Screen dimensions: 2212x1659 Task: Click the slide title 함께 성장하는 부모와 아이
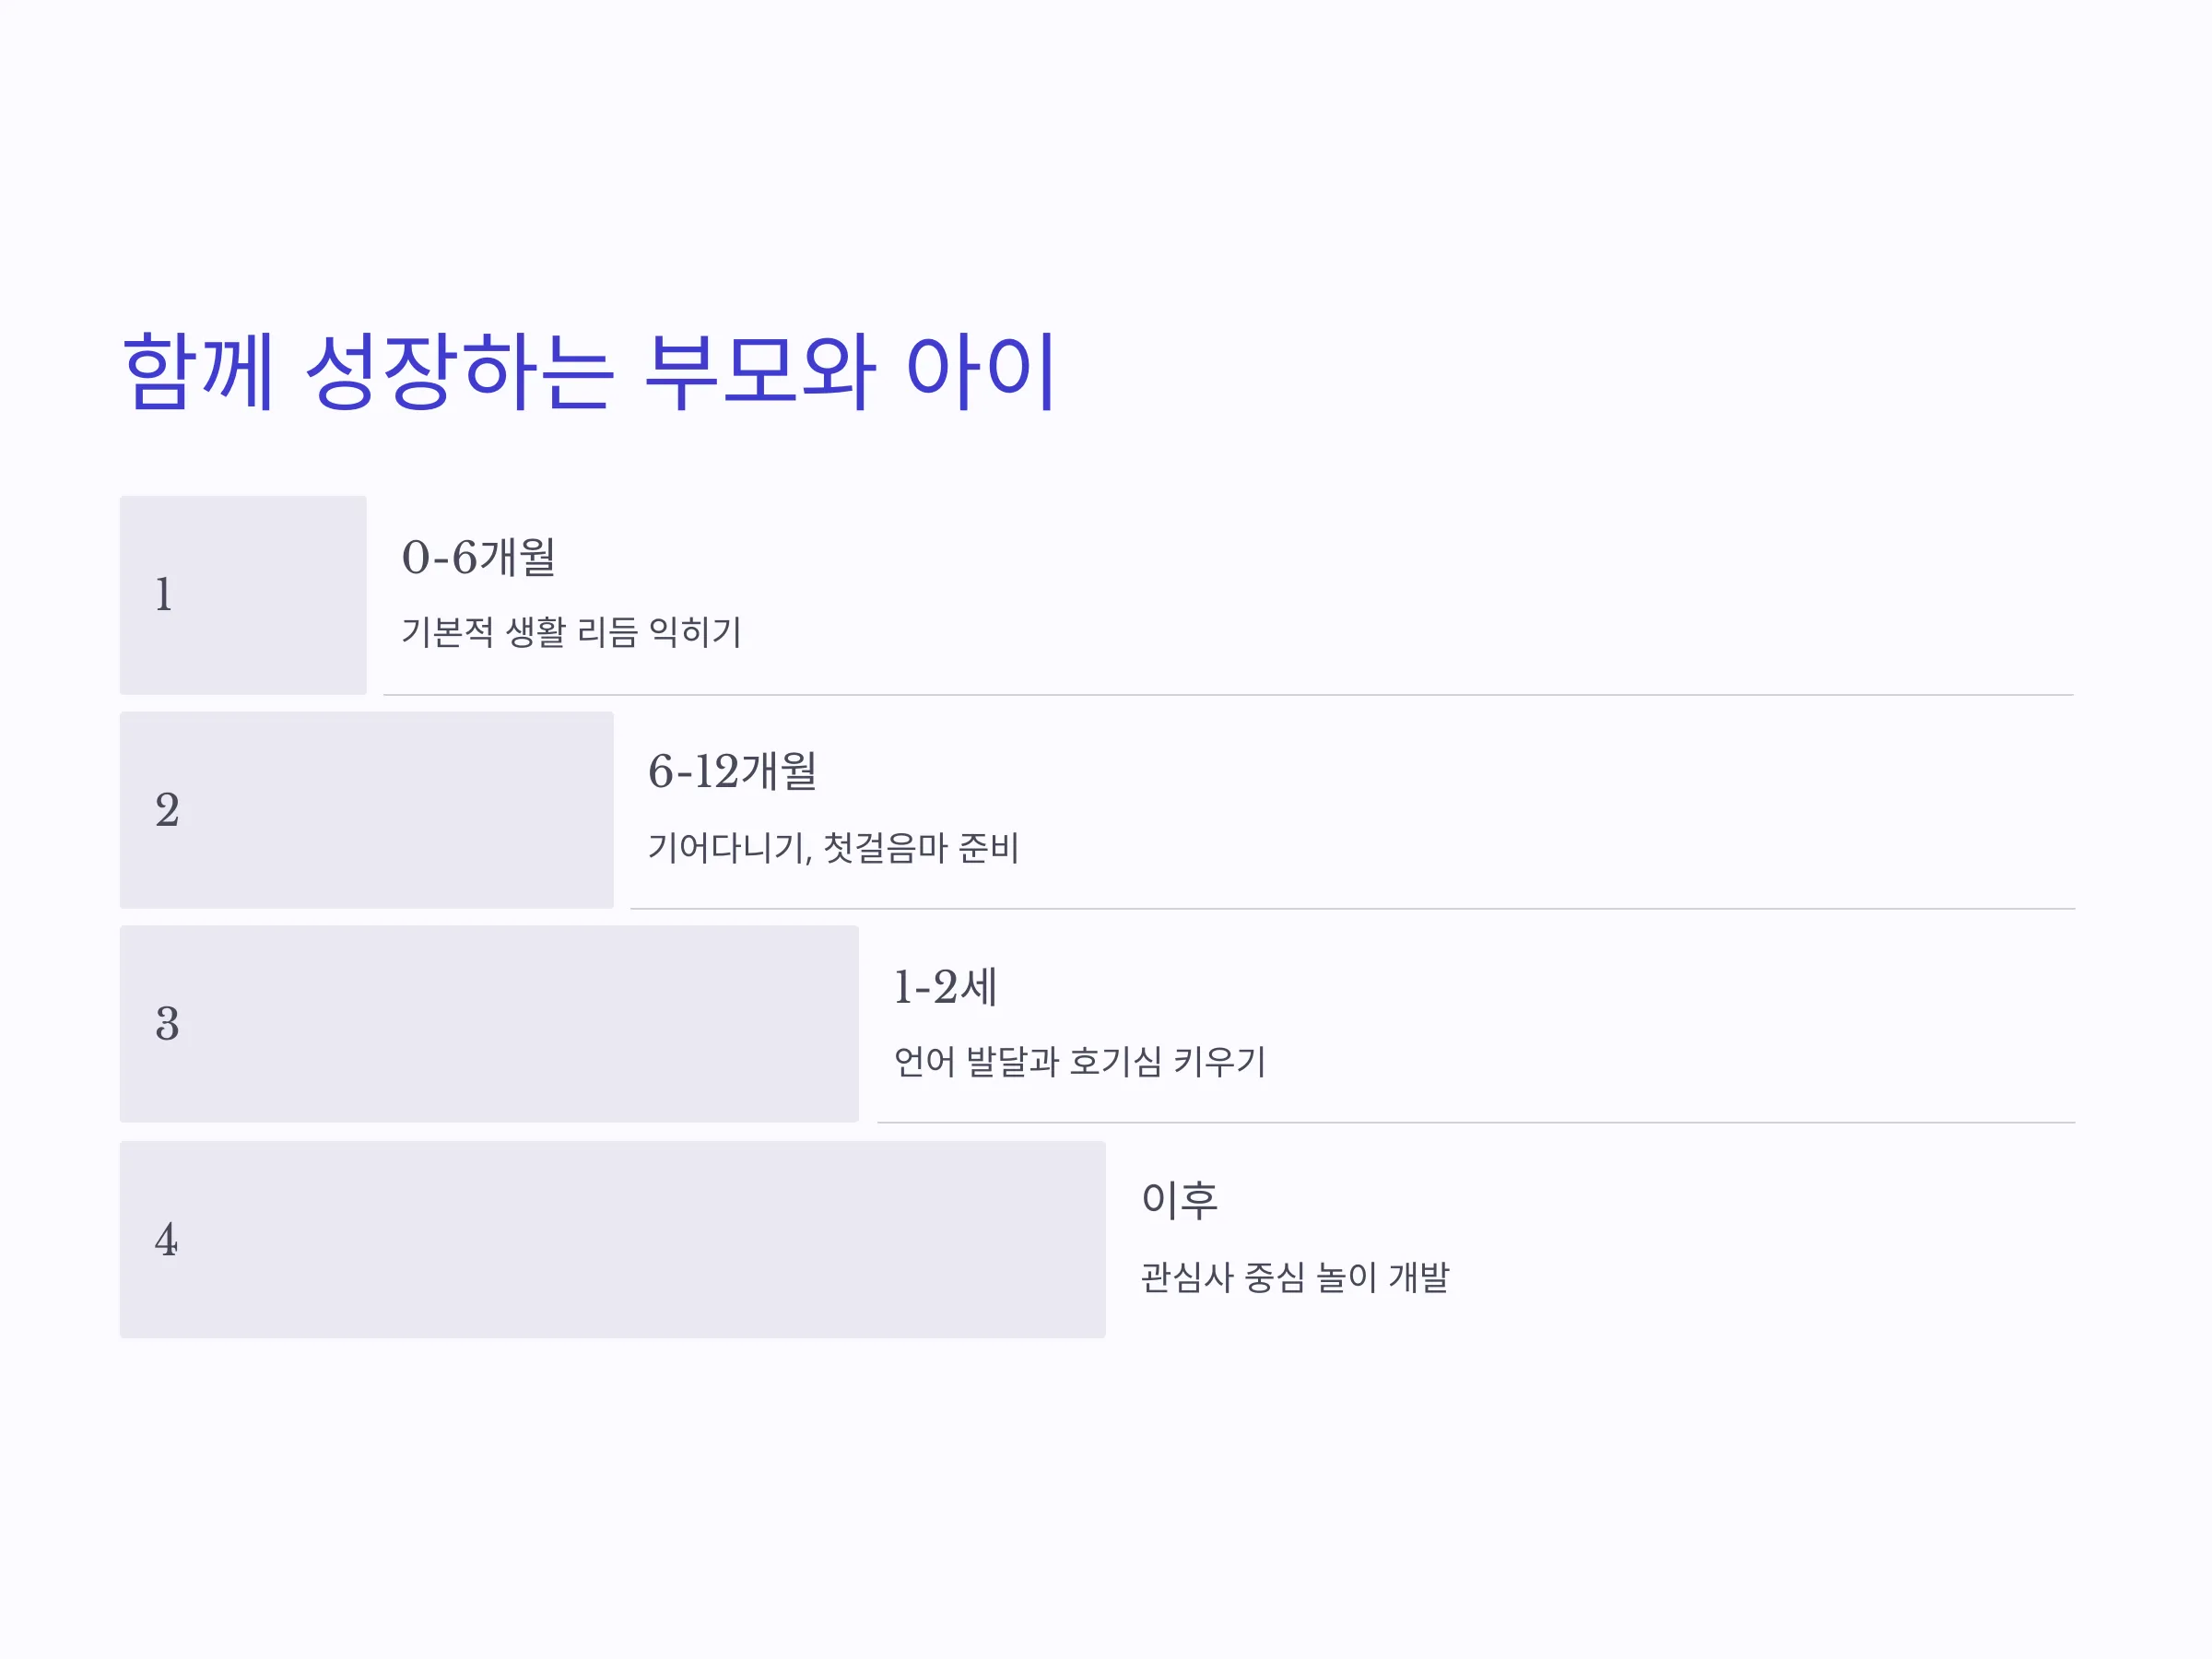click(588, 371)
